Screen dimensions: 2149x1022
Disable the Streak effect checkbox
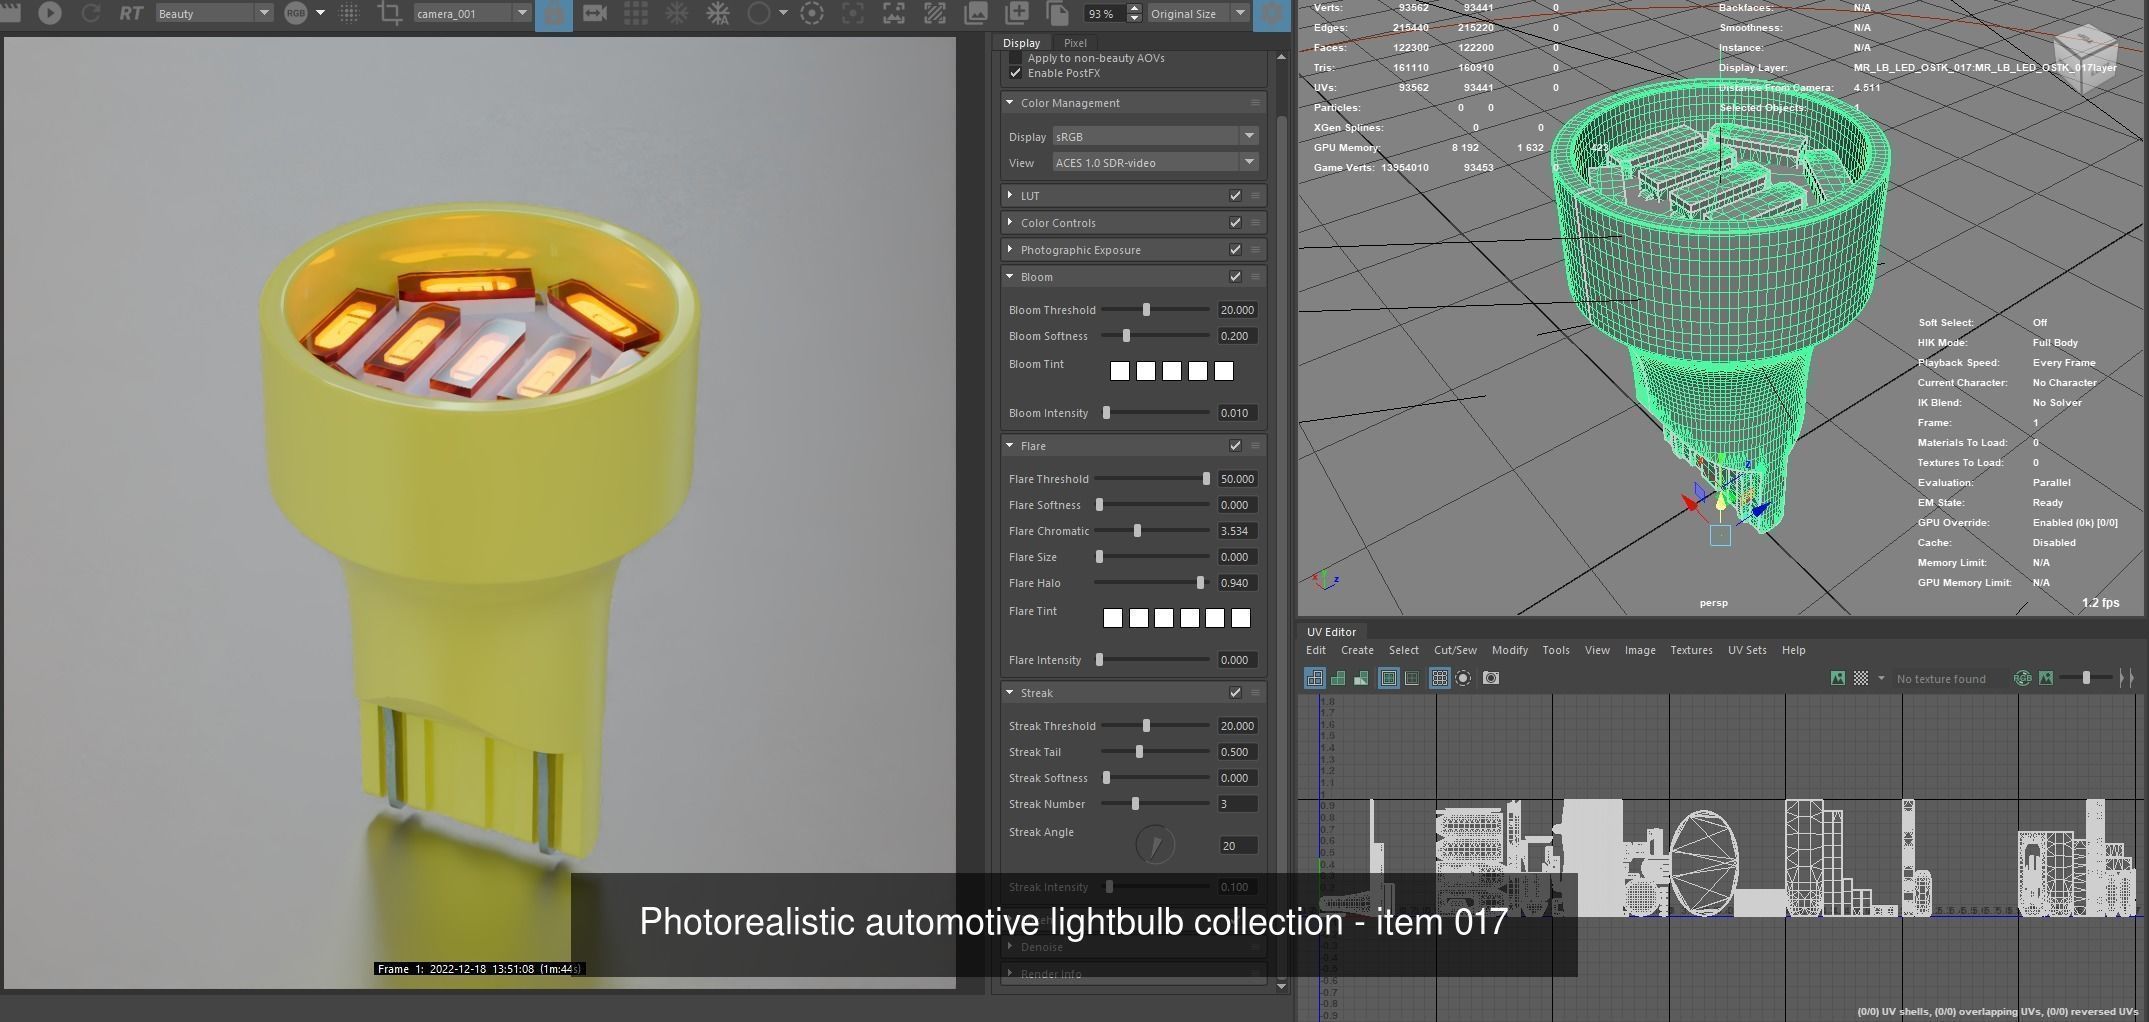pos(1235,693)
